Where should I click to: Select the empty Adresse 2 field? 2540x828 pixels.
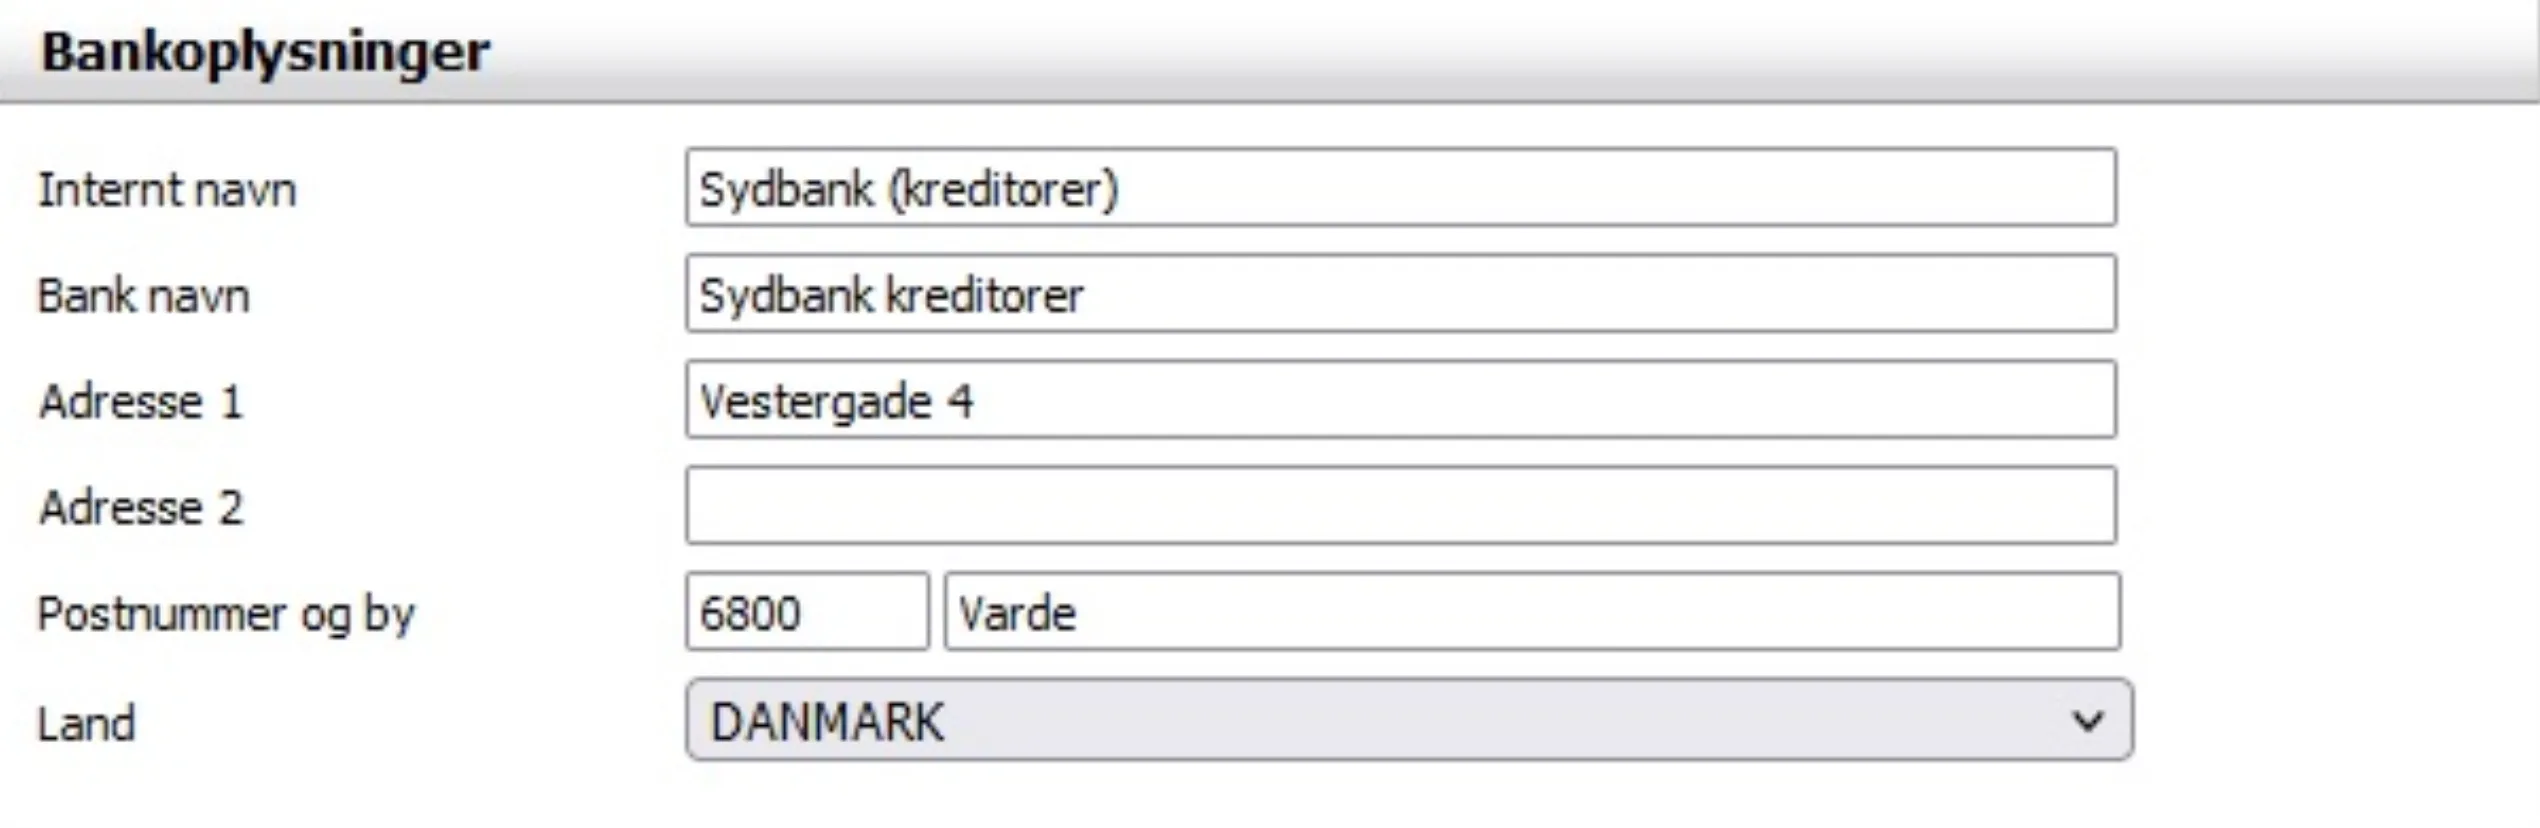point(1400,506)
